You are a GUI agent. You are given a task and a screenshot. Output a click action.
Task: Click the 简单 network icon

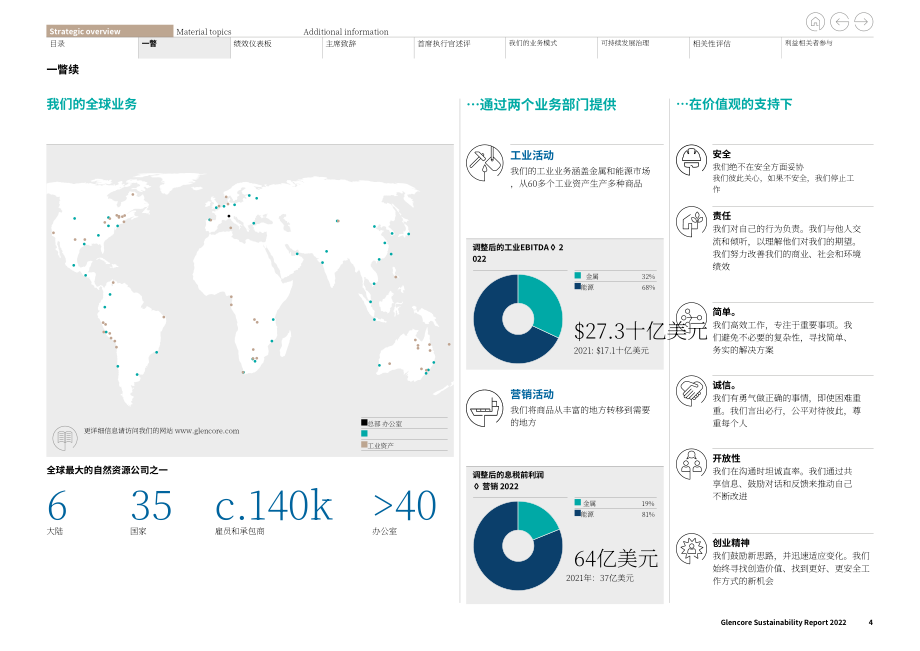tap(691, 317)
